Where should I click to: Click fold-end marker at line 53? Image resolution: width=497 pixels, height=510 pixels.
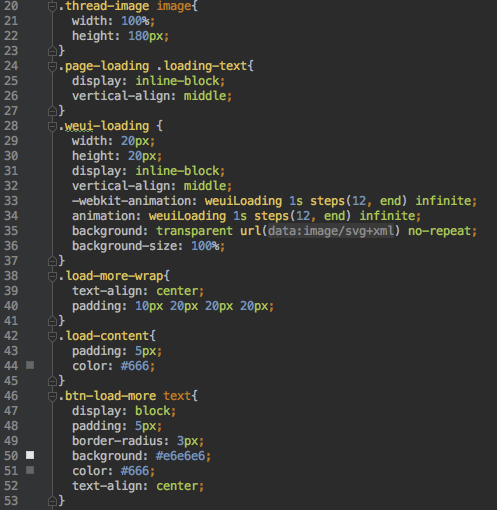(x=52, y=501)
